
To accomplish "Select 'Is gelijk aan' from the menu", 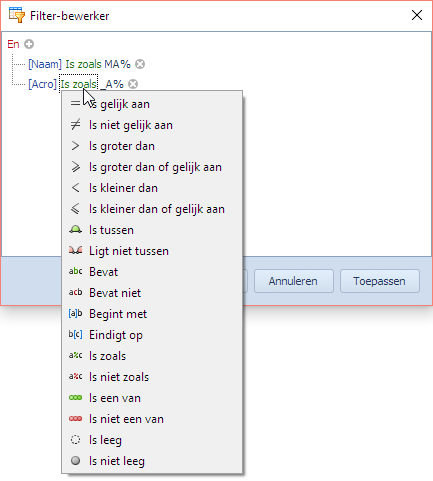I will [152, 104].
